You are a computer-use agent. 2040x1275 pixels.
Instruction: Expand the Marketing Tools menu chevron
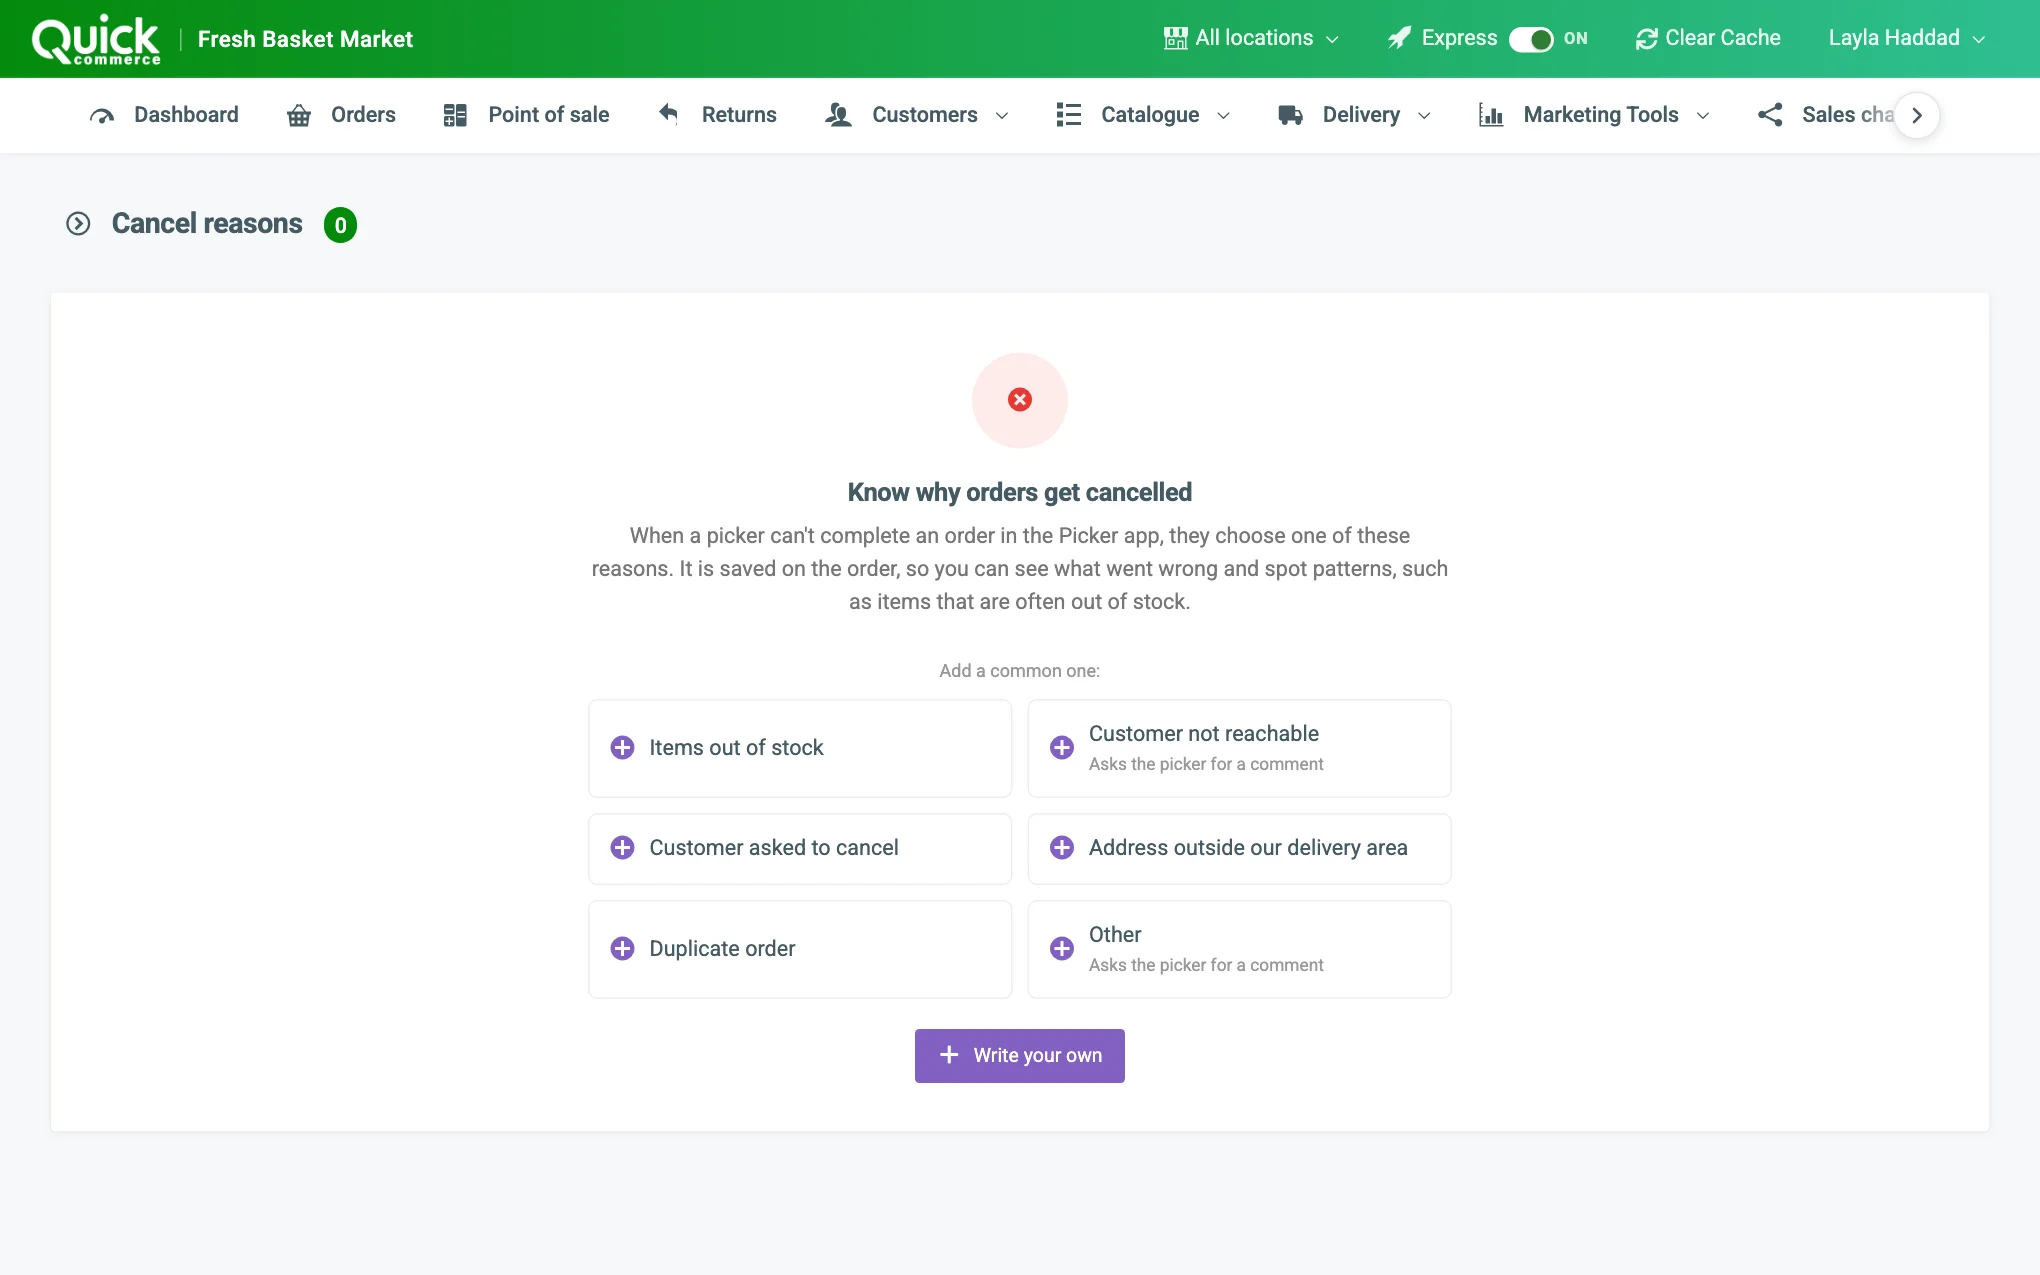pos(1703,116)
